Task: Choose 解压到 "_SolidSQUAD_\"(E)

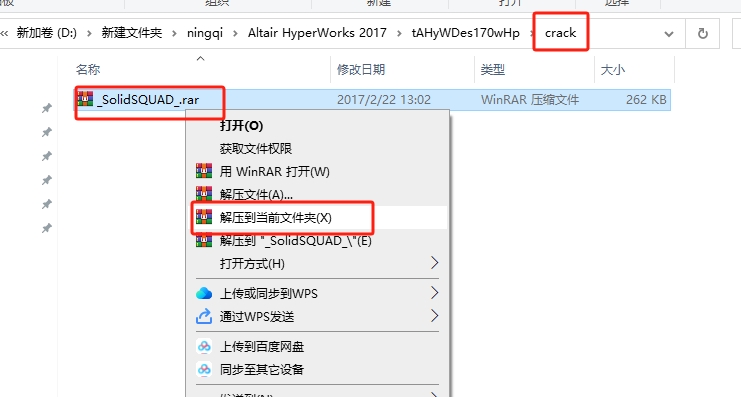Action: pyautogui.click(x=317, y=241)
